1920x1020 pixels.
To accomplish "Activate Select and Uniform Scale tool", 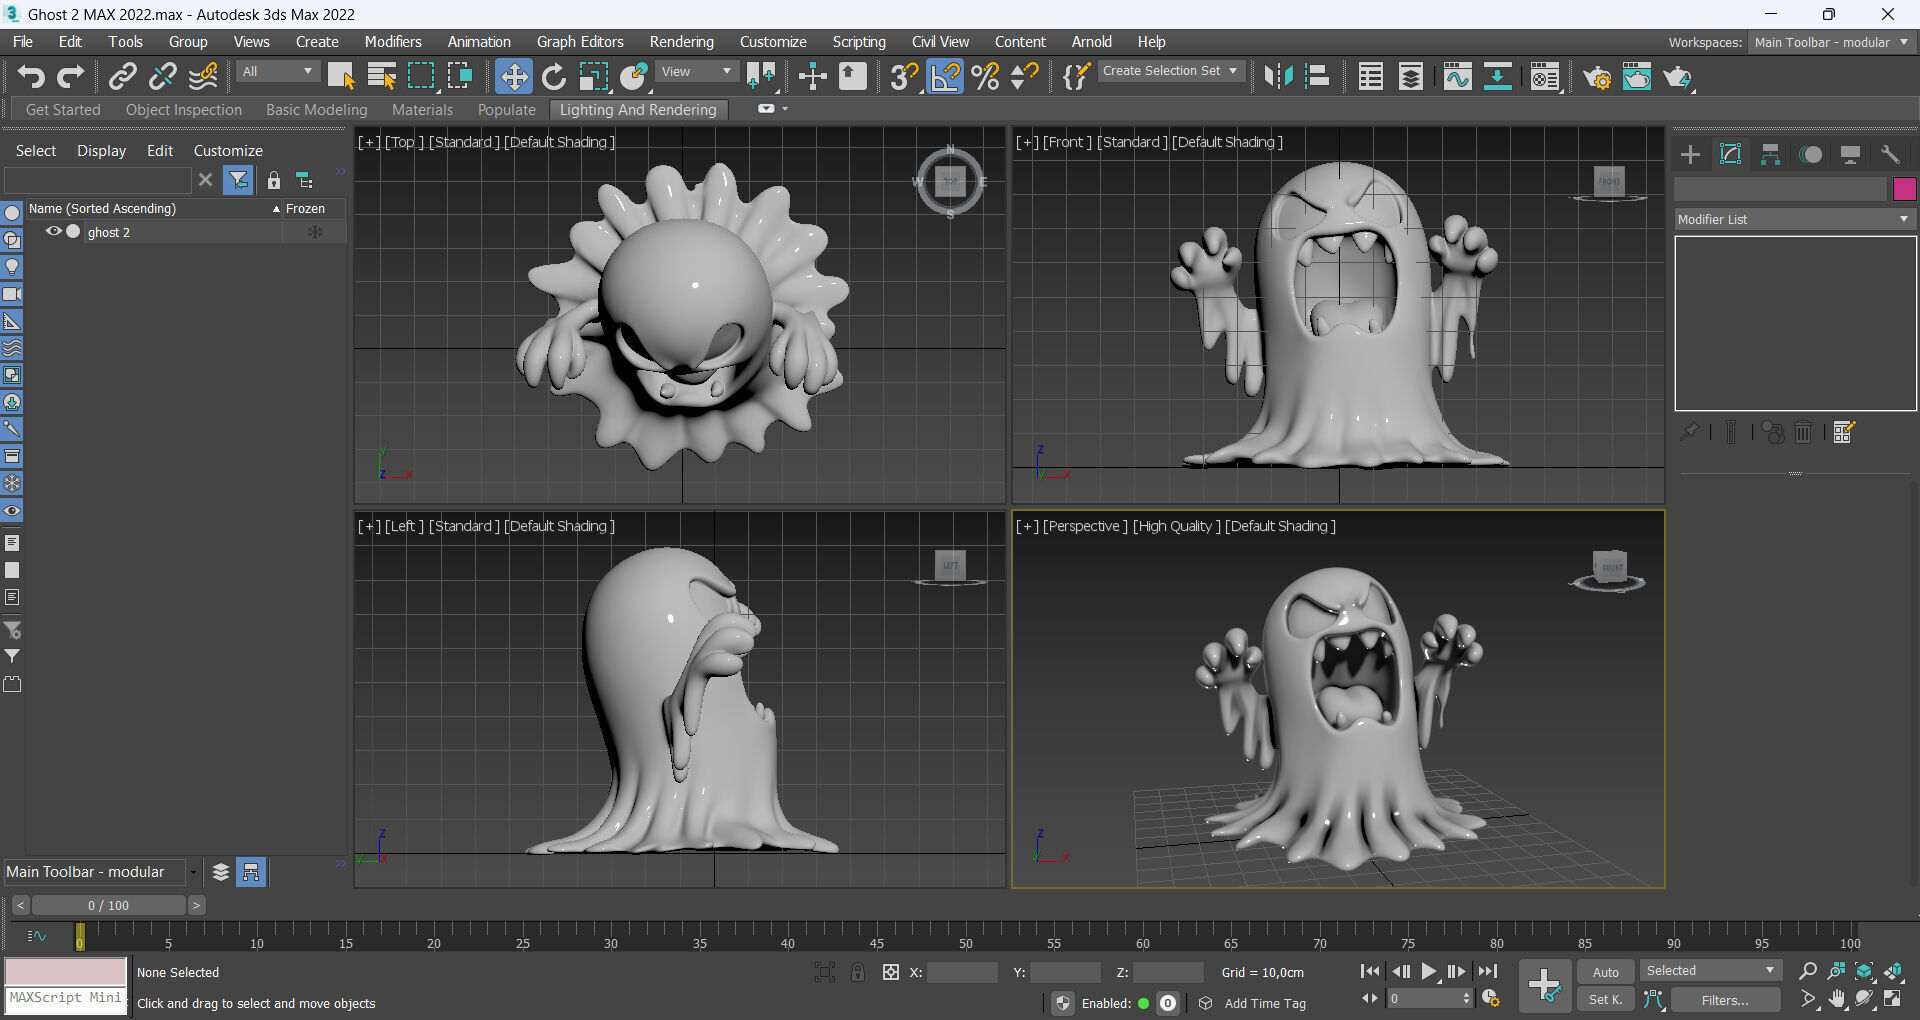I will (594, 77).
